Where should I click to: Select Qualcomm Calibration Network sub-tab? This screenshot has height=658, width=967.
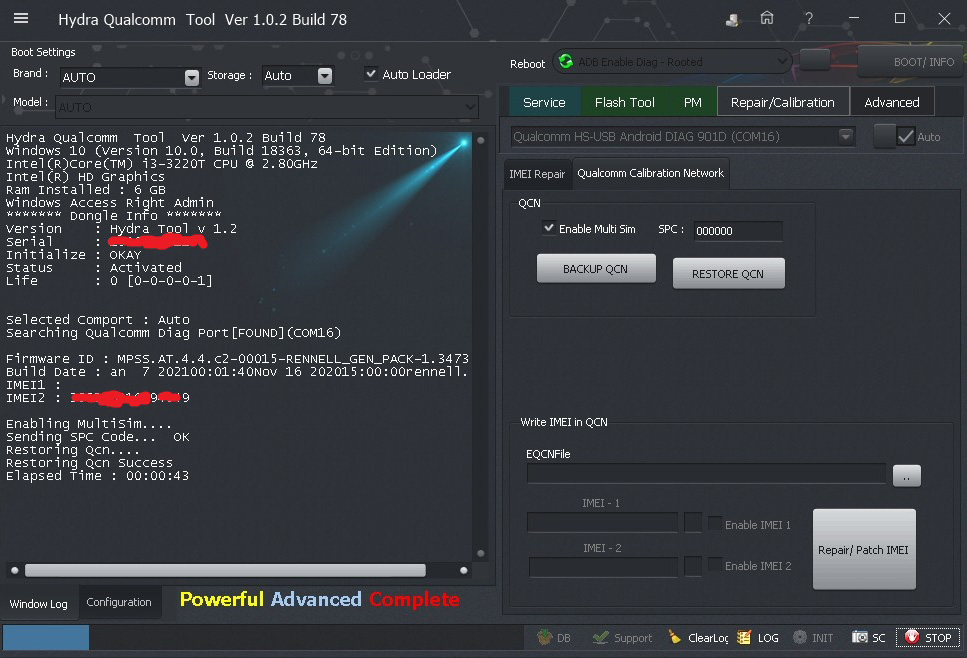[x=651, y=173]
